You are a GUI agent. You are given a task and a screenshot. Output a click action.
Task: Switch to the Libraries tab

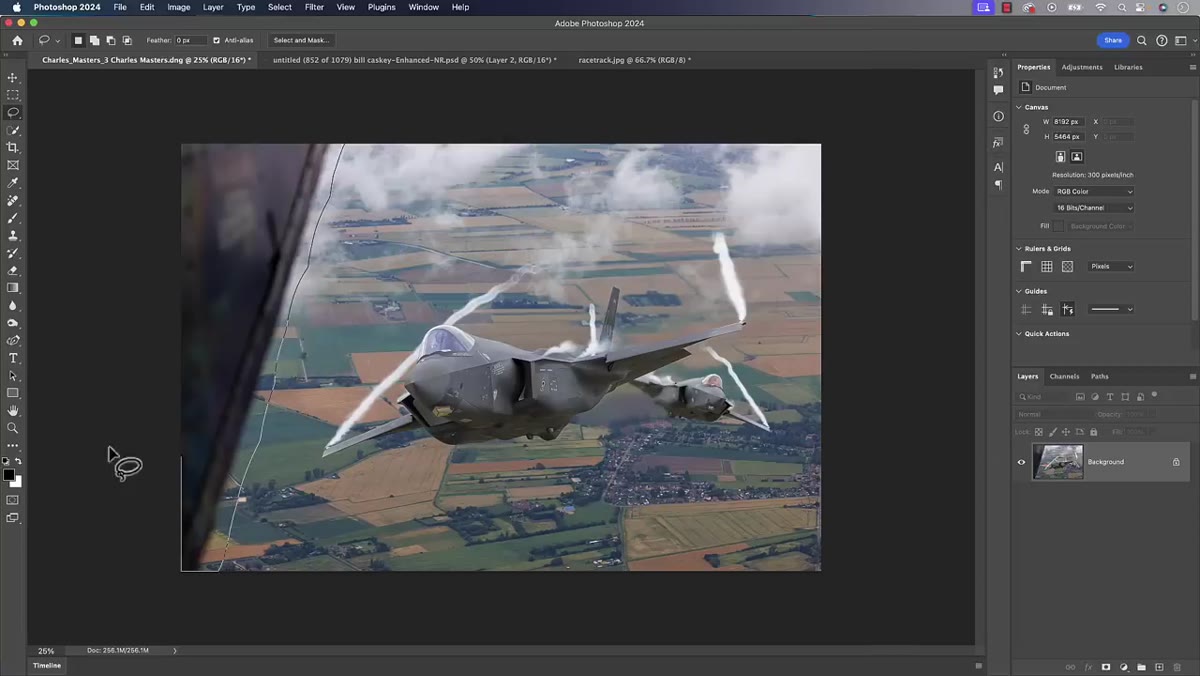tap(1128, 67)
